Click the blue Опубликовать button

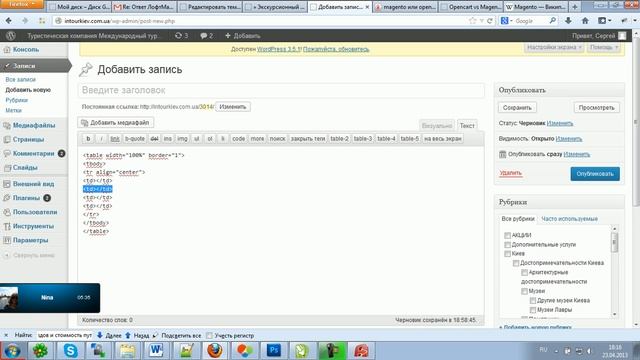[x=595, y=174]
